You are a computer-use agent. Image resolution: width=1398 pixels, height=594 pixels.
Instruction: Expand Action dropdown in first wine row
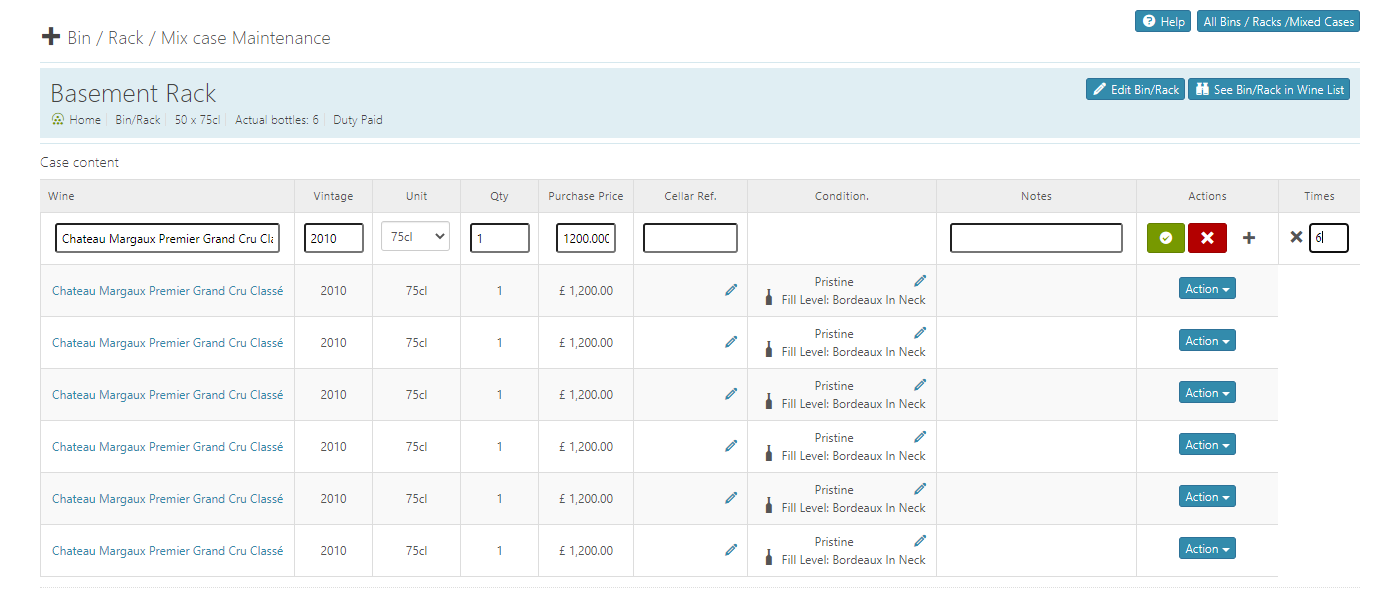(1207, 289)
